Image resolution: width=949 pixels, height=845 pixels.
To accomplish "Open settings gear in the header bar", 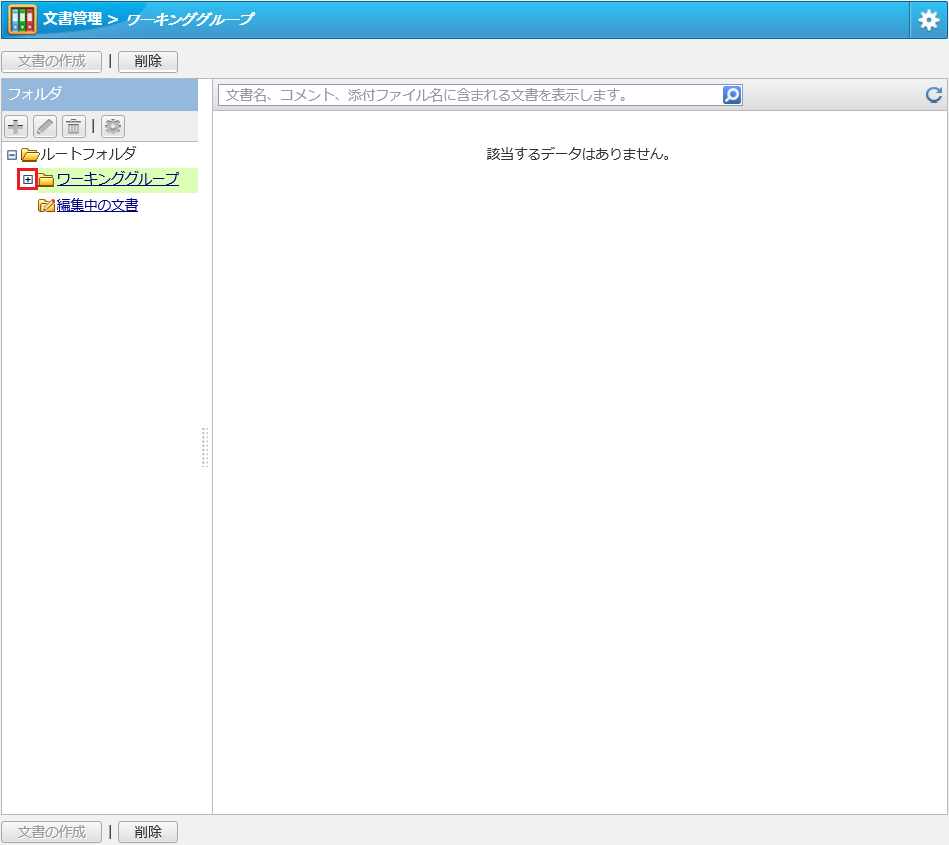I will click(x=928, y=20).
